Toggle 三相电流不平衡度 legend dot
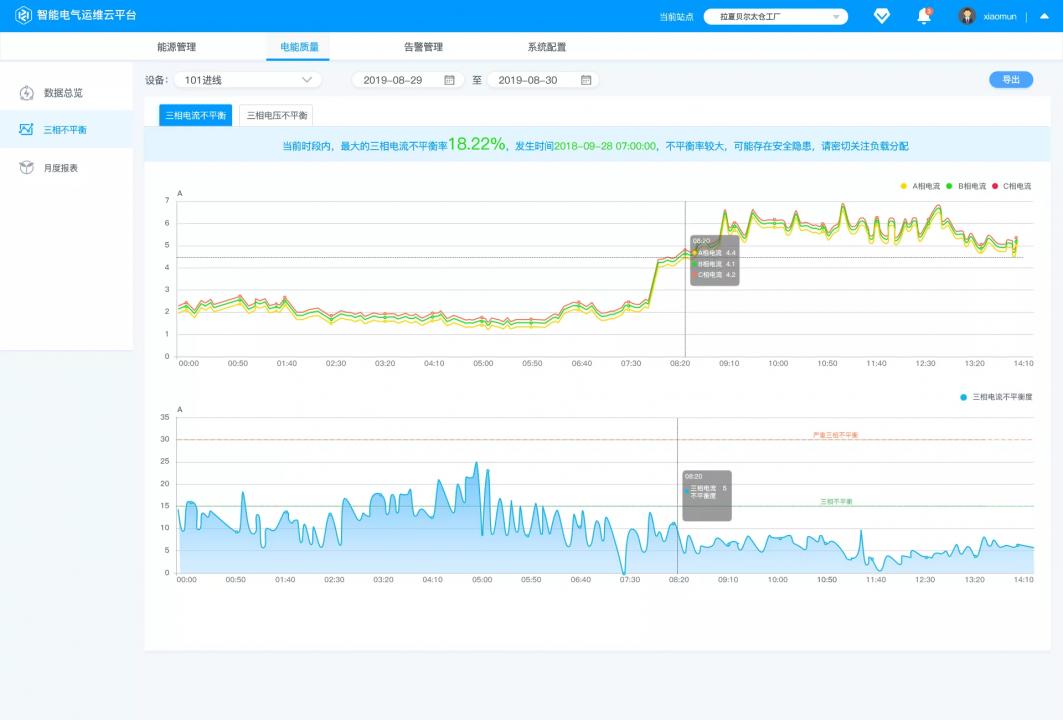The width and height of the screenshot is (1063, 720). (x=964, y=397)
